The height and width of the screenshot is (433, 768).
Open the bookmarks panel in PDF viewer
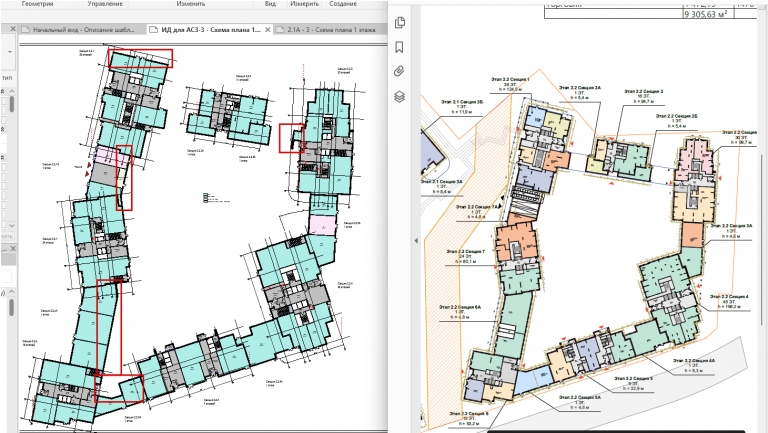tap(399, 47)
